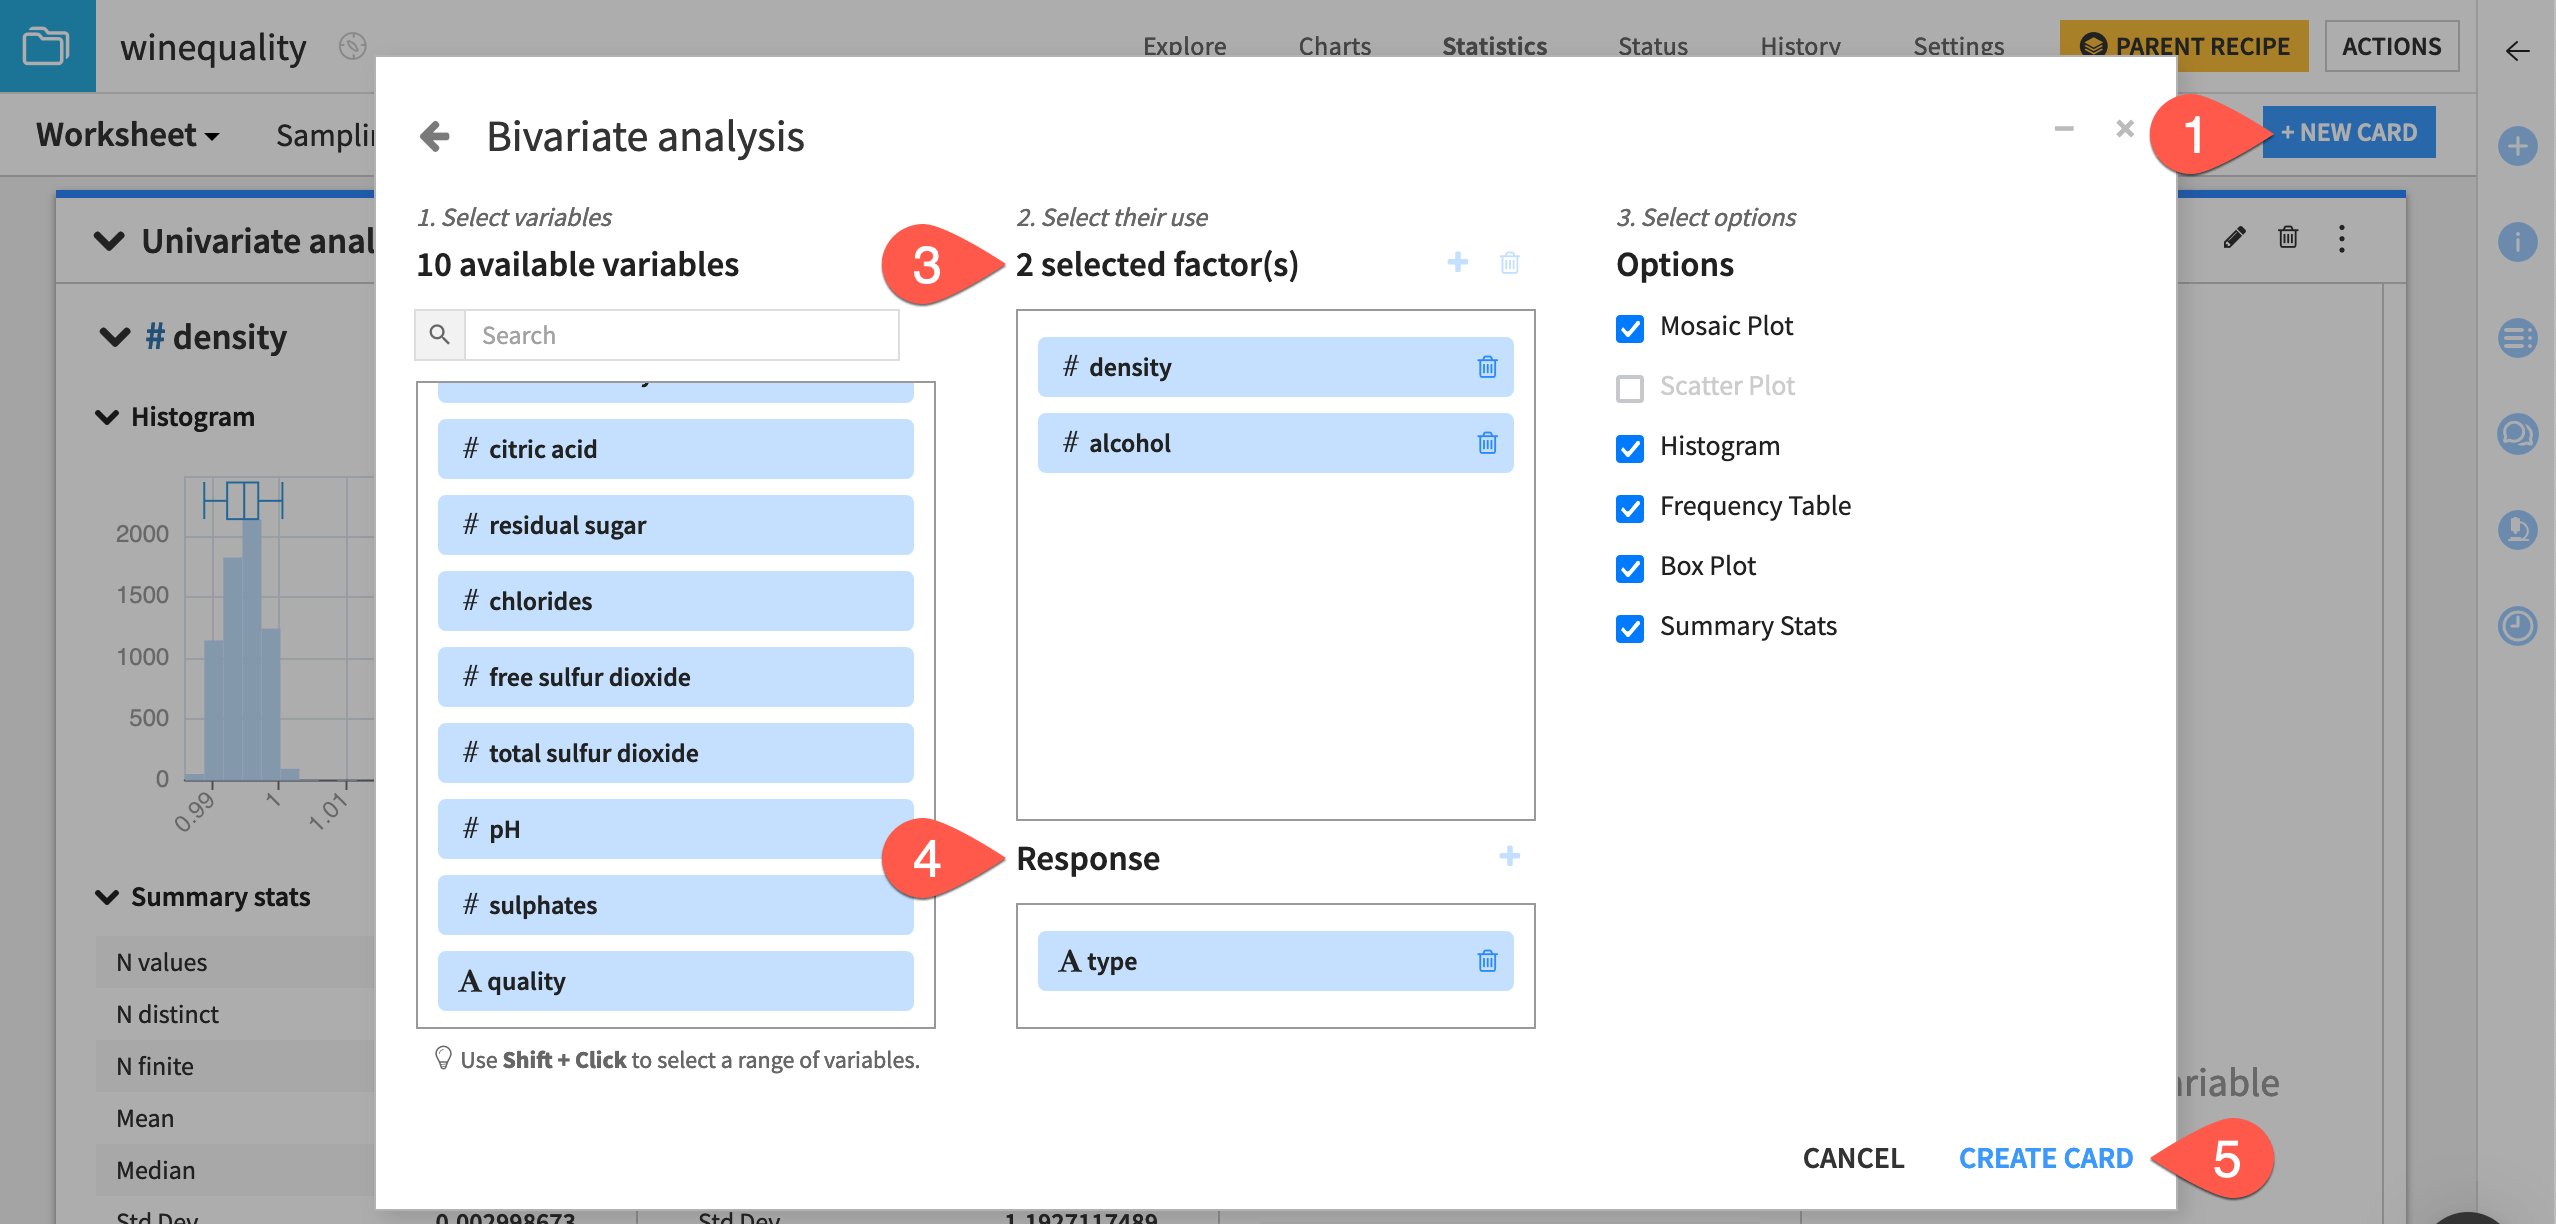Open the info icon in right sidebar
Screen dimensions: 2556x1224
2517,242
